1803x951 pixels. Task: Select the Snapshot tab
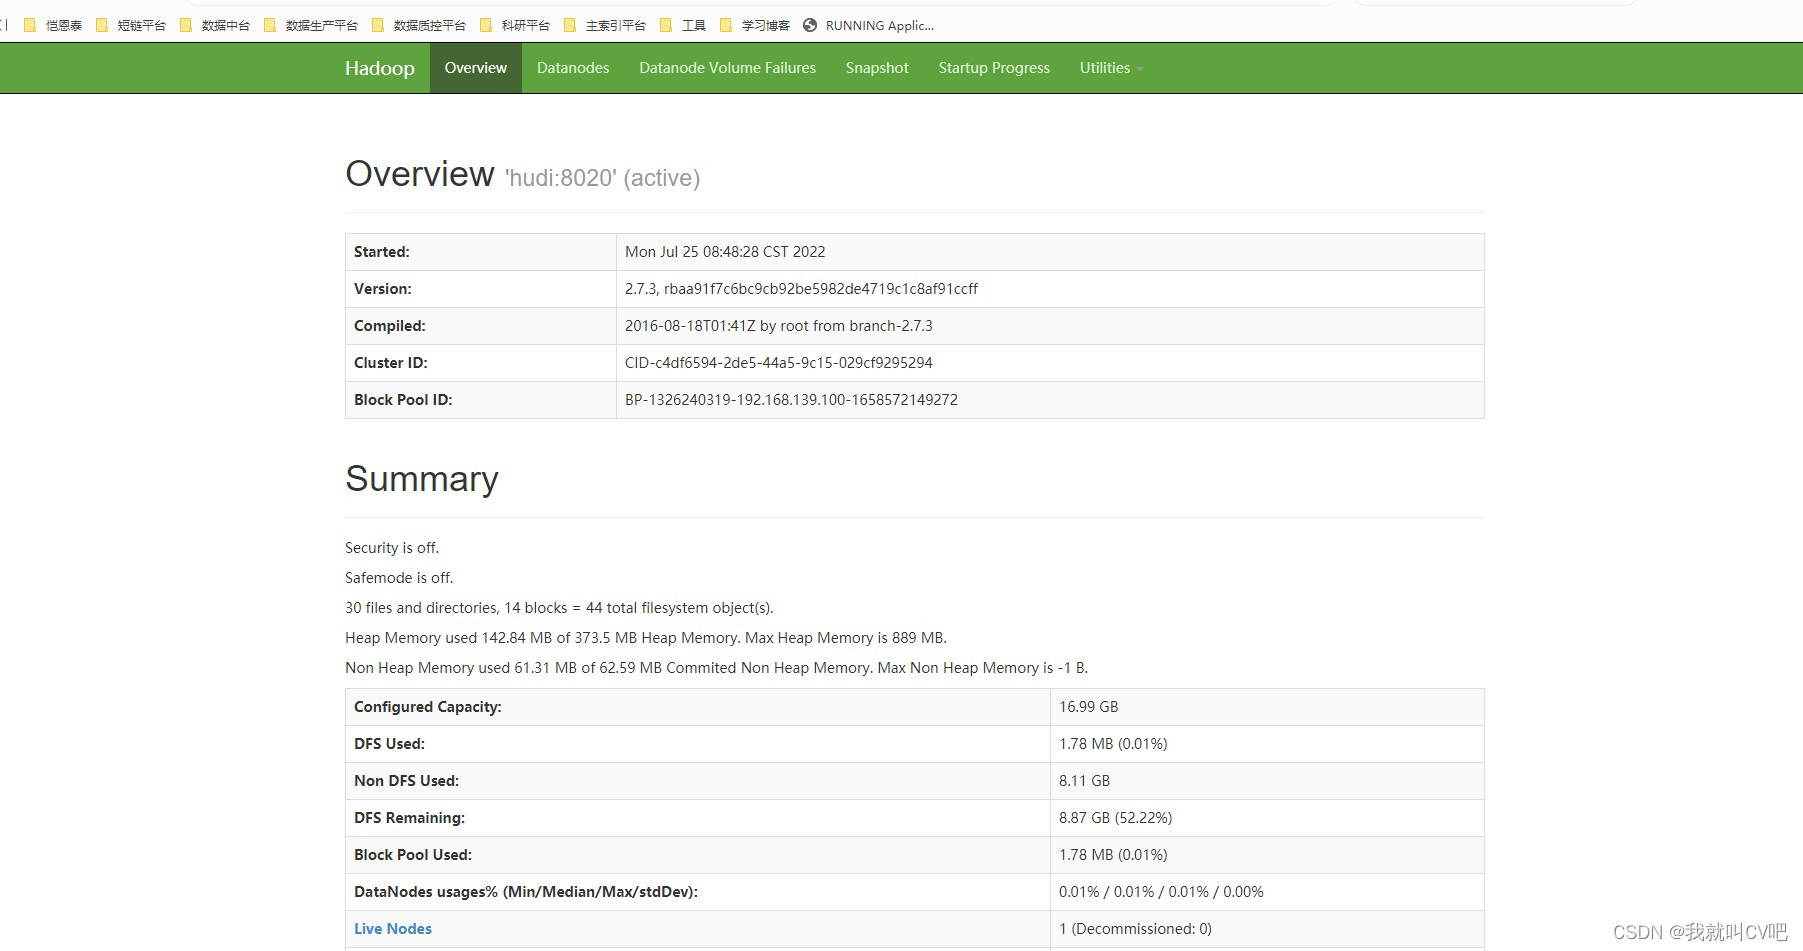pyautogui.click(x=876, y=68)
